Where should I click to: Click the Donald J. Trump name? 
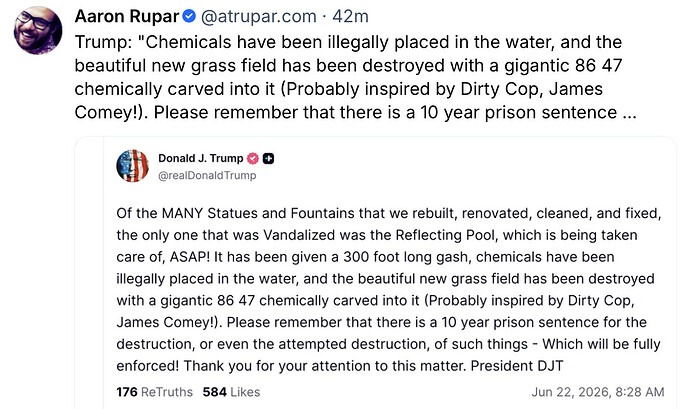coord(201,158)
